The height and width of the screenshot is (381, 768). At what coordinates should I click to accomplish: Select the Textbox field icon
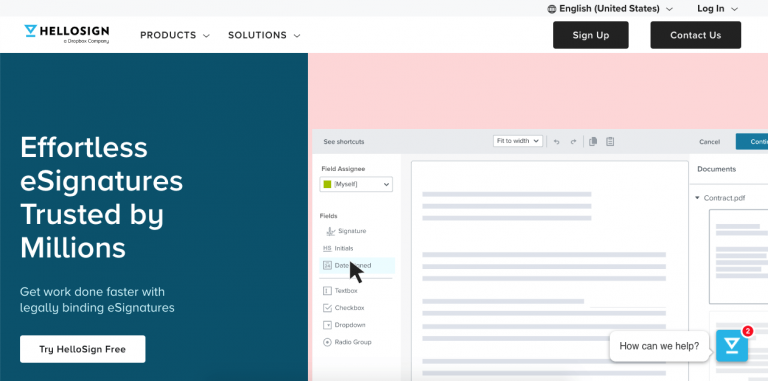pyautogui.click(x=327, y=291)
